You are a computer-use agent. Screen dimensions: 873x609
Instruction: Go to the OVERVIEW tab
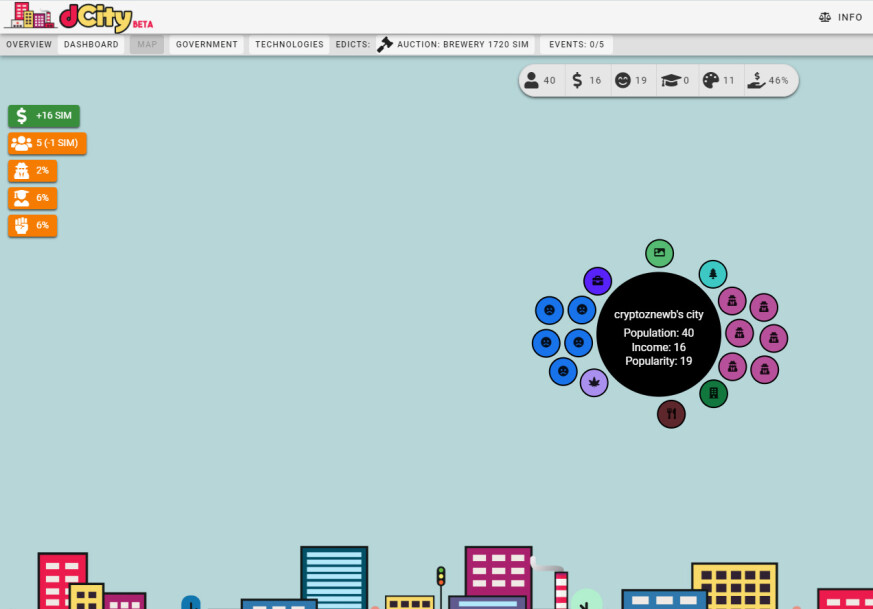tap(29, 45)
